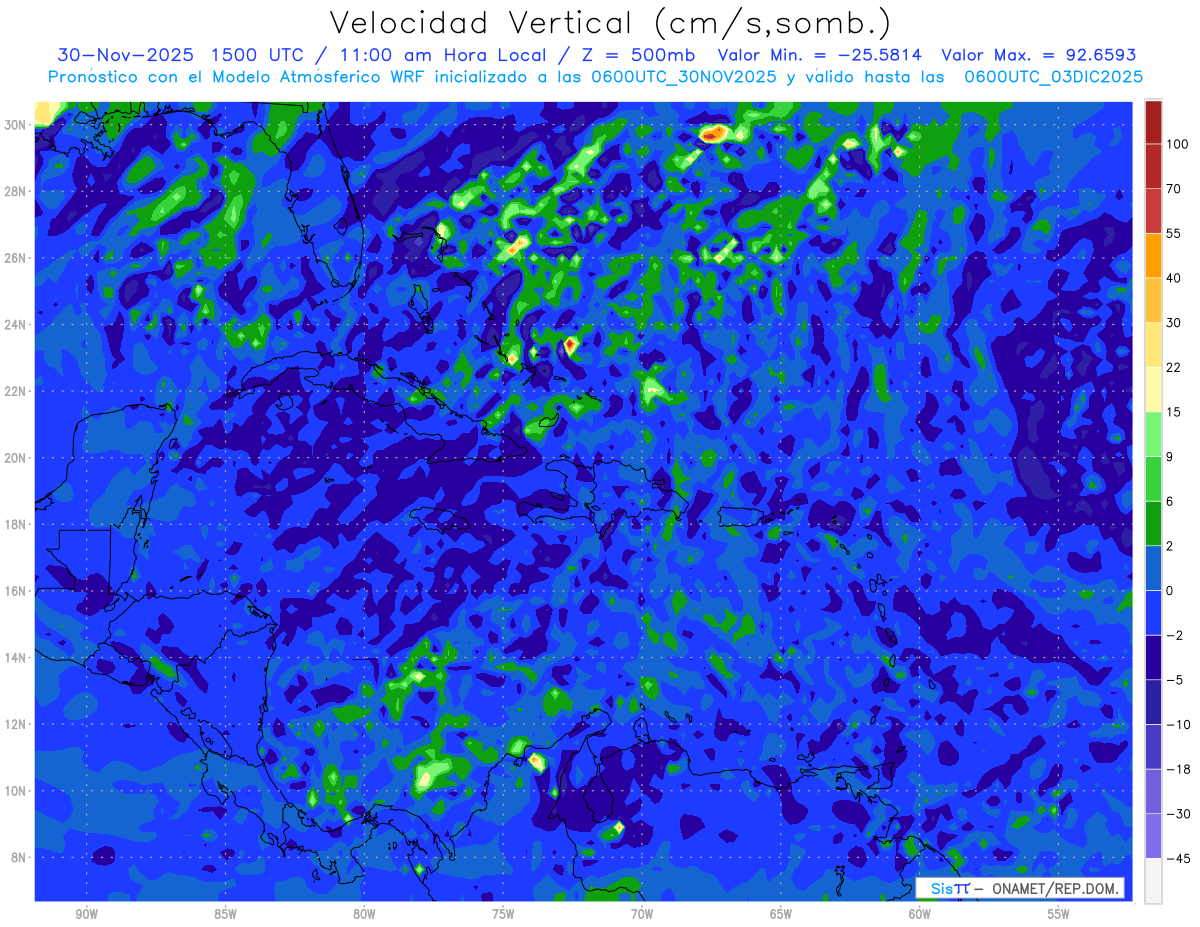Click the pale yellow colorbar segment between 22 and 15
The width and height of the screenshot is (1200, 927).
pyautogui.click(x=1153, y=390)
